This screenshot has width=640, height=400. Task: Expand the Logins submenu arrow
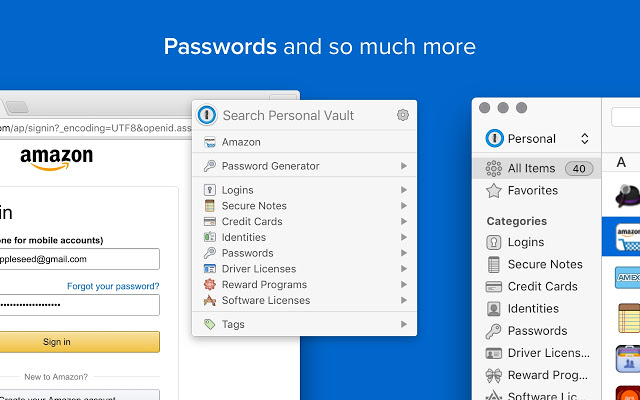coord(404,190)
